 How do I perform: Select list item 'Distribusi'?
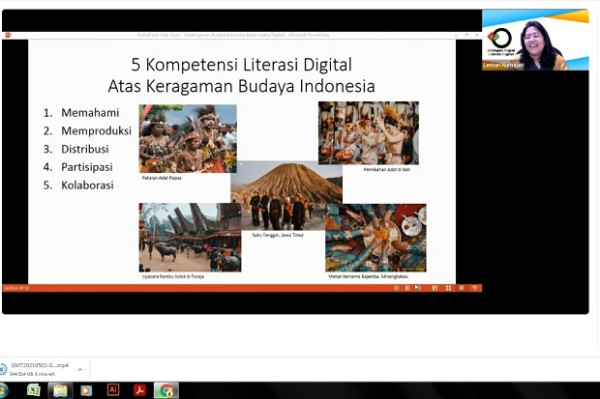pos(85,149)
